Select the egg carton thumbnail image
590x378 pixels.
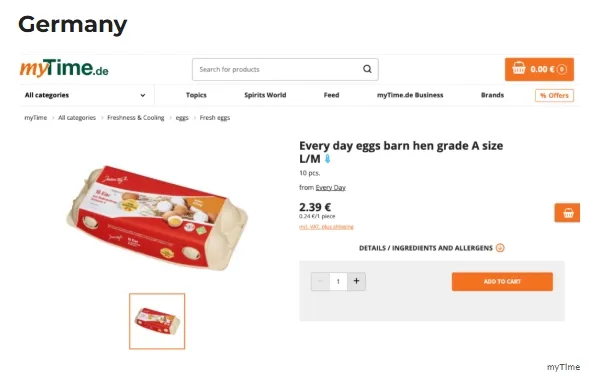157,321
